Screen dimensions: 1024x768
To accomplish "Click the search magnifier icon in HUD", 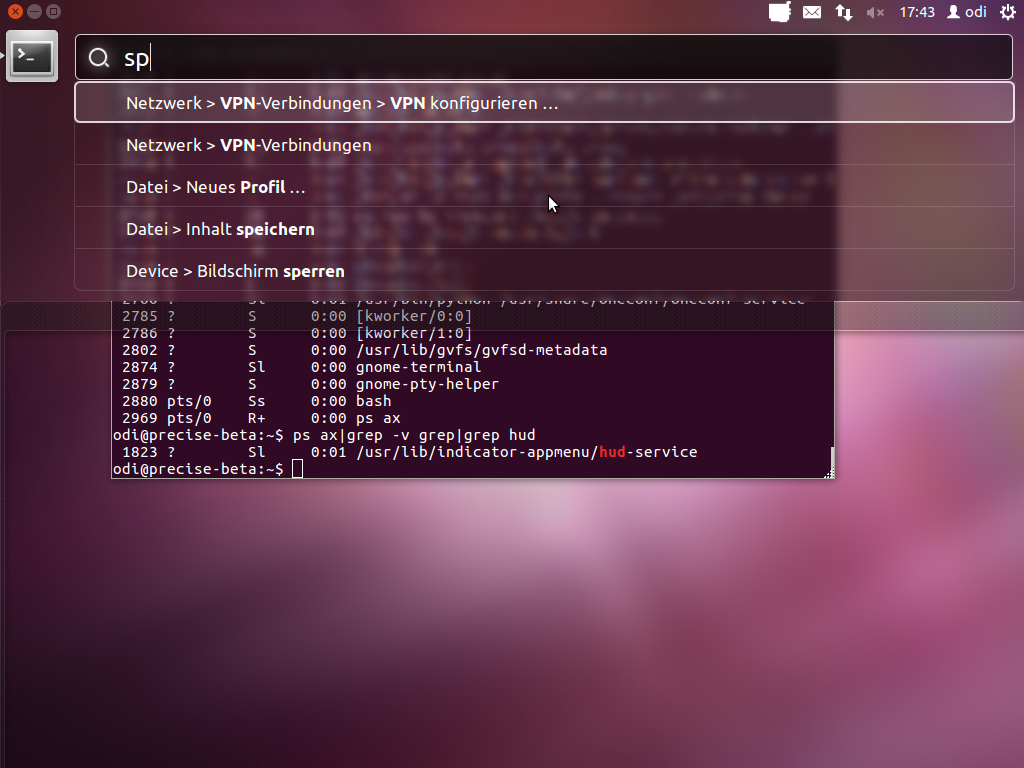I will tap(99, 58).
